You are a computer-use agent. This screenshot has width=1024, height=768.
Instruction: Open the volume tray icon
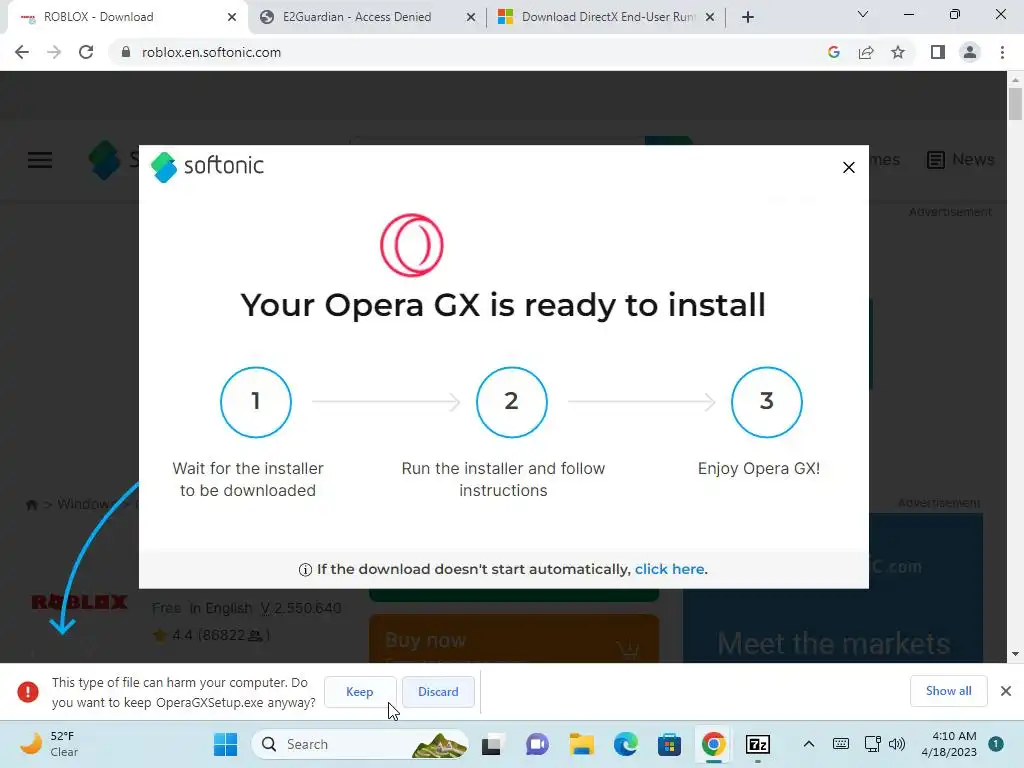point(897,744)
